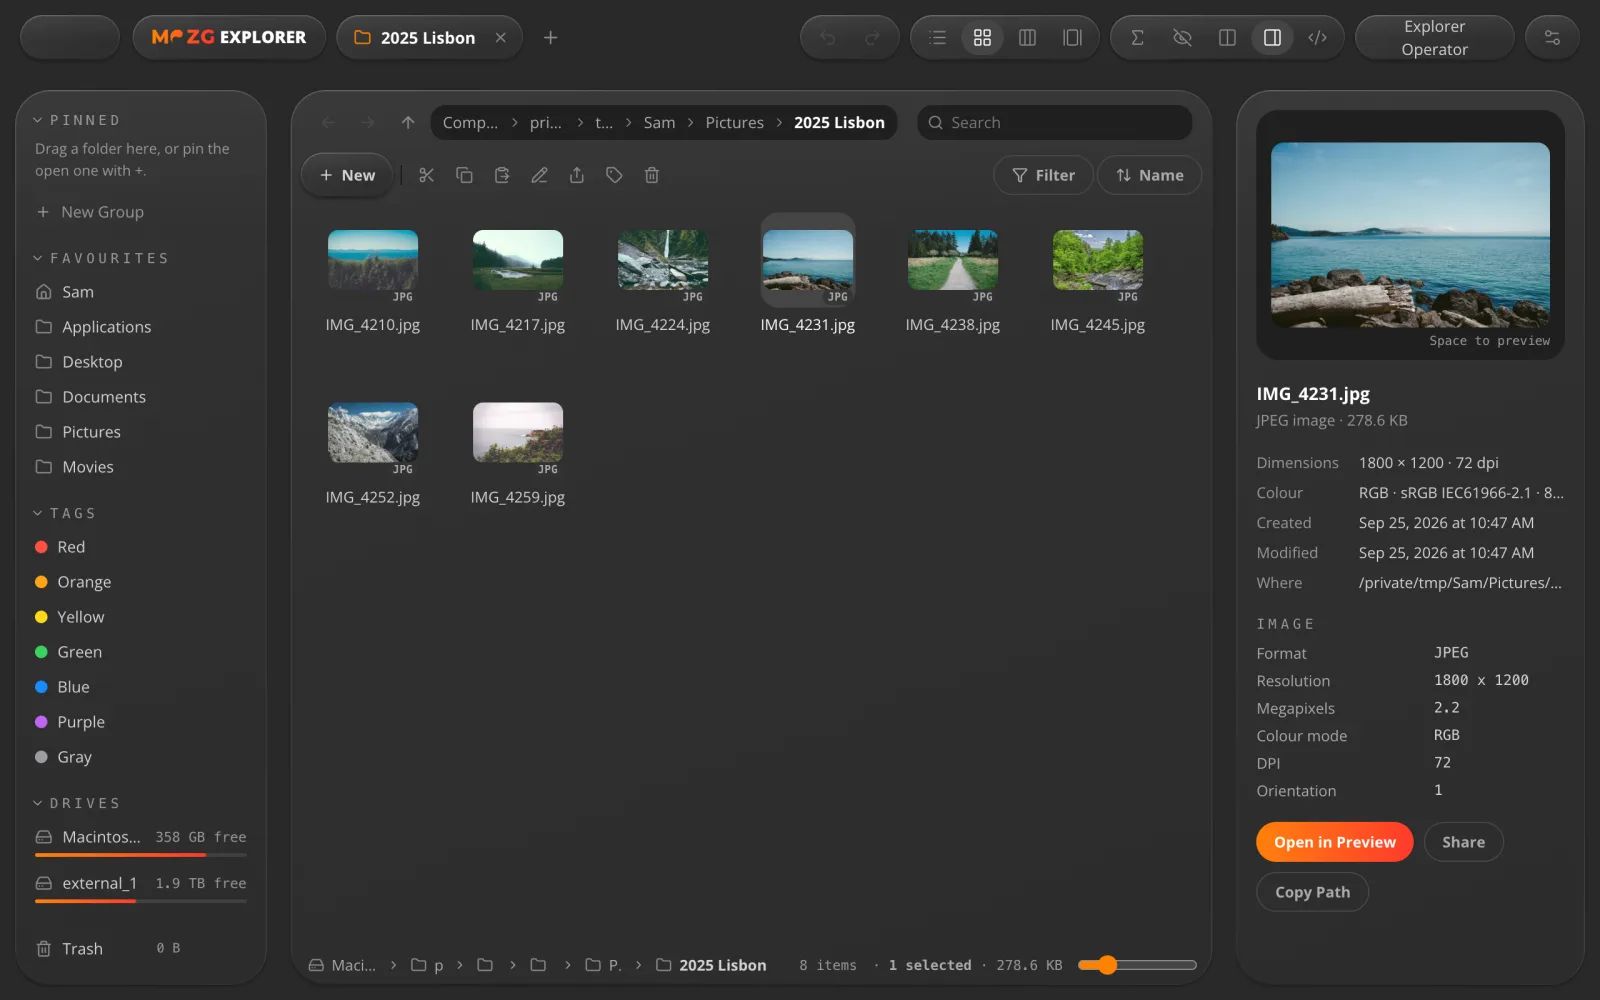The width and height of the screenshot is (1600, 1000).
Task: Click the Rename pencil icon
Action: (x=539, y=175)
